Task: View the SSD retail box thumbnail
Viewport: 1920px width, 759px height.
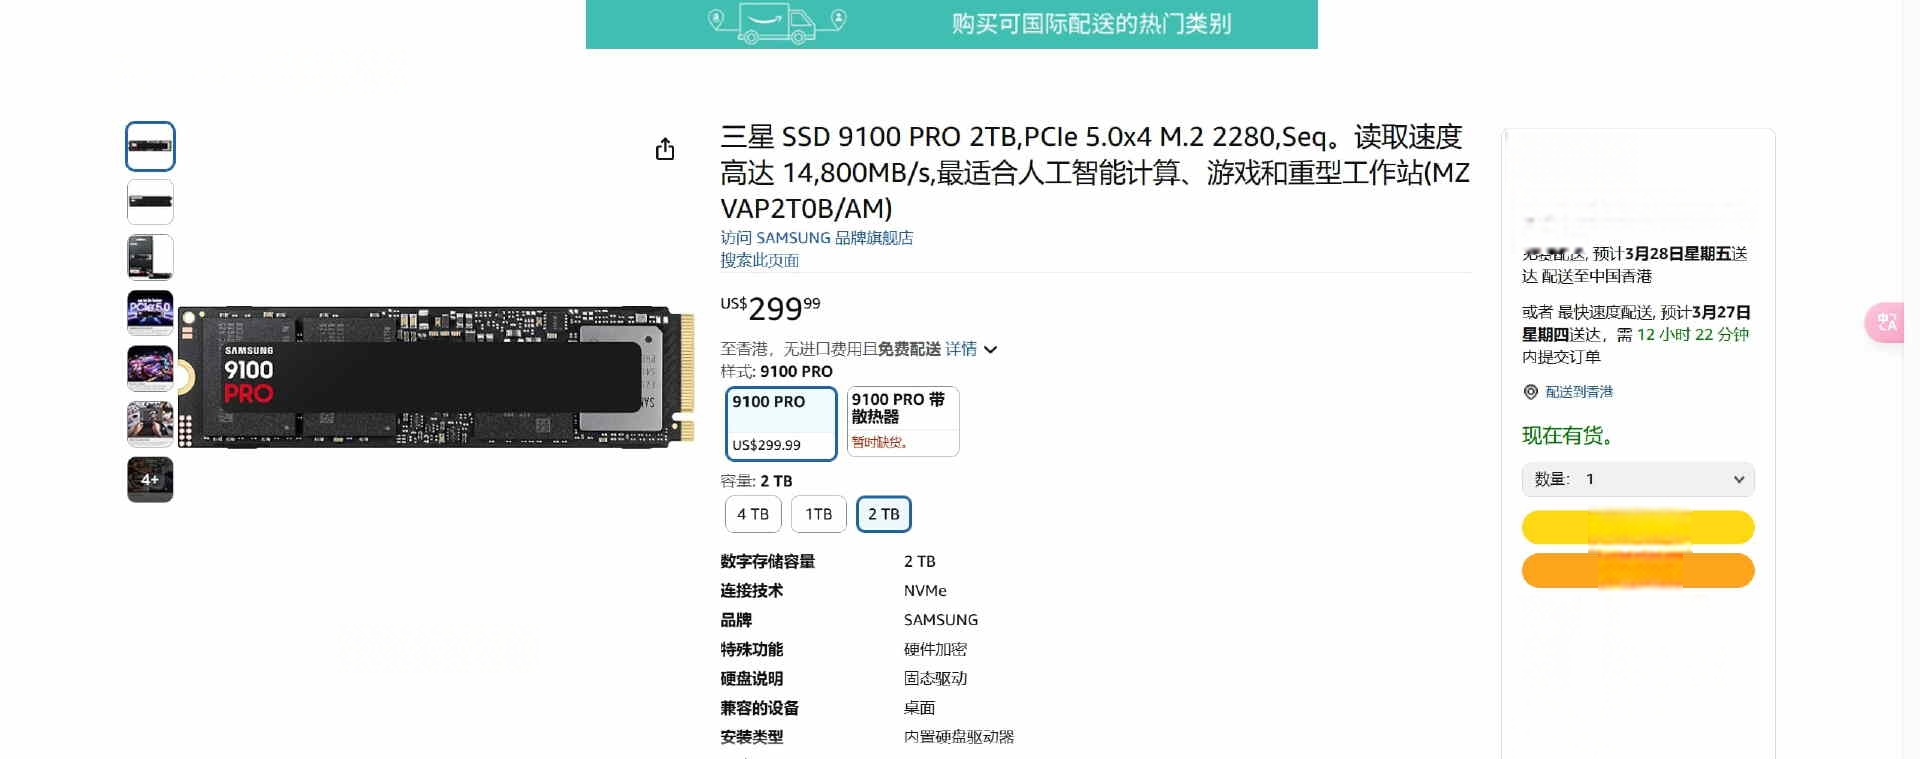Action: point(150,257)
